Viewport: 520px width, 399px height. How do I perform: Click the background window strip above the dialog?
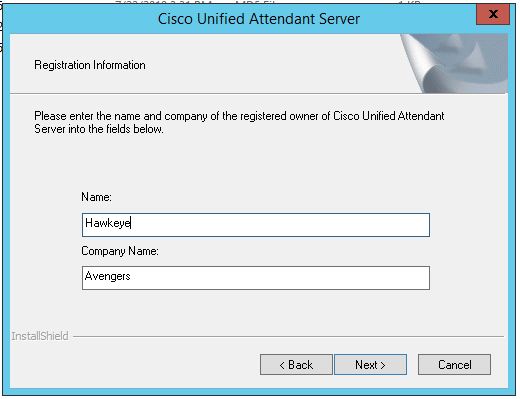(260, 2)
